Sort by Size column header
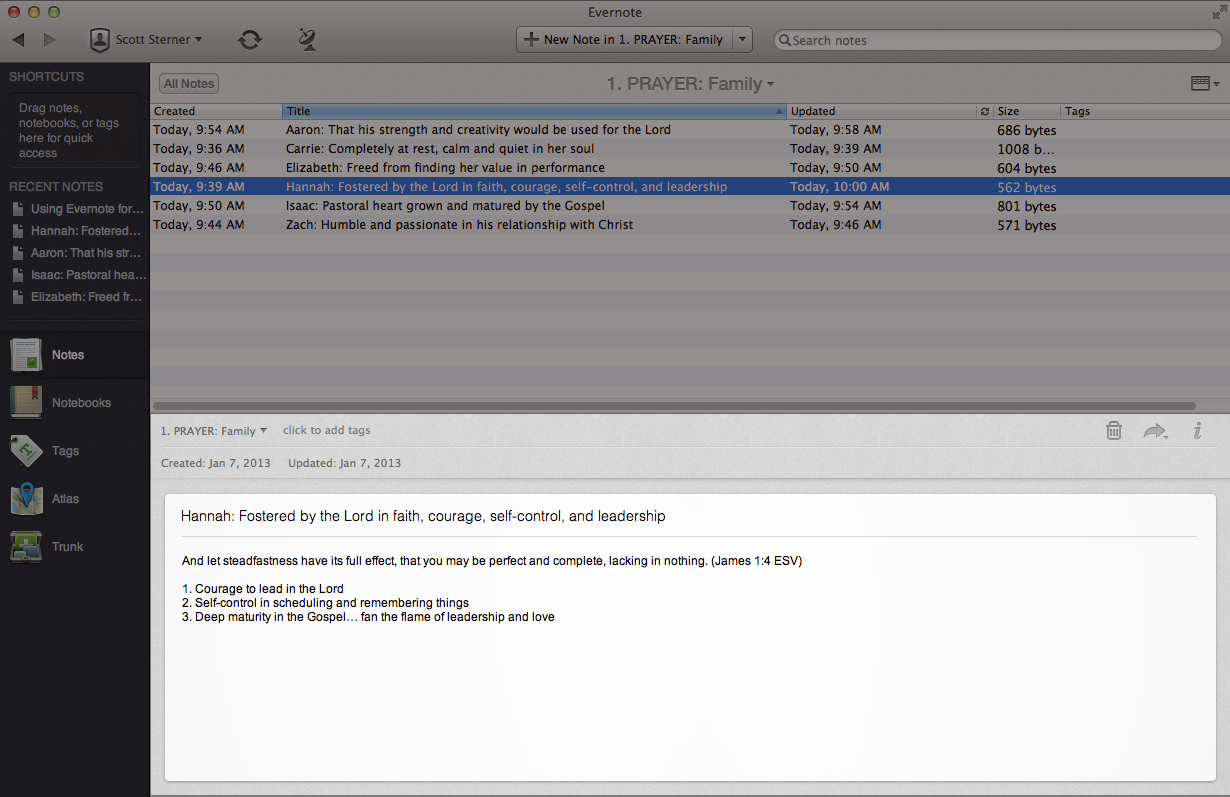Screen dimensions: 1230x797 (1027, 111)
